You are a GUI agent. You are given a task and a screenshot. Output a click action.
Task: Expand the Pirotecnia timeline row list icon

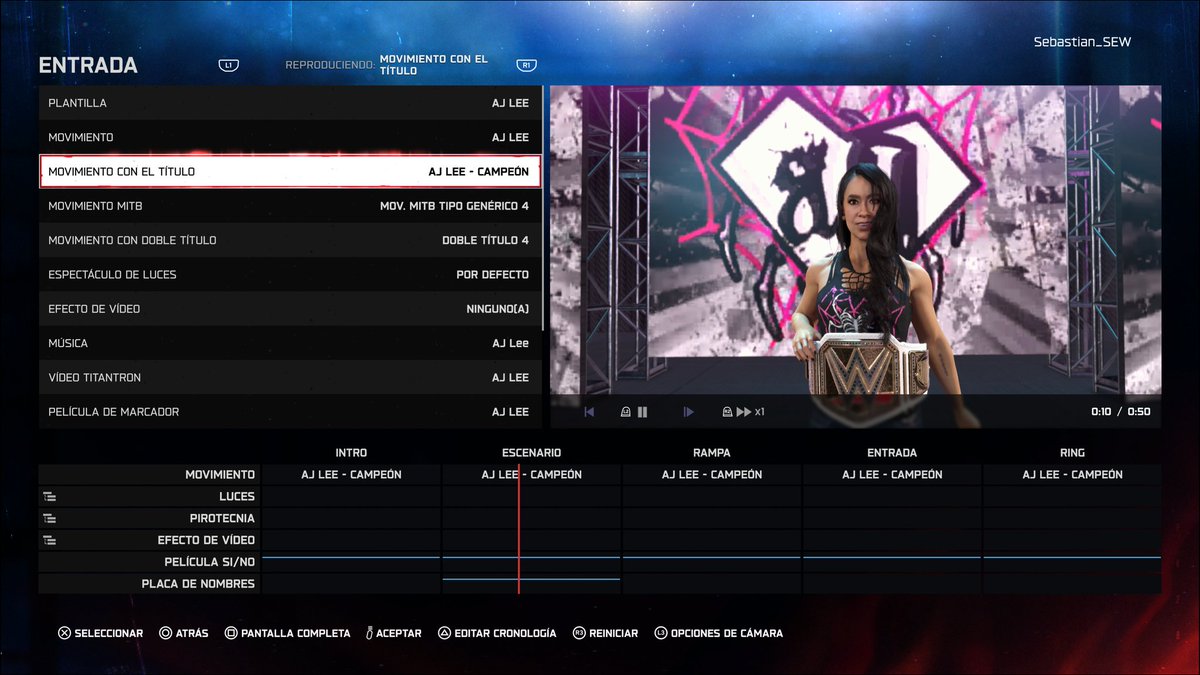point(49,518)
